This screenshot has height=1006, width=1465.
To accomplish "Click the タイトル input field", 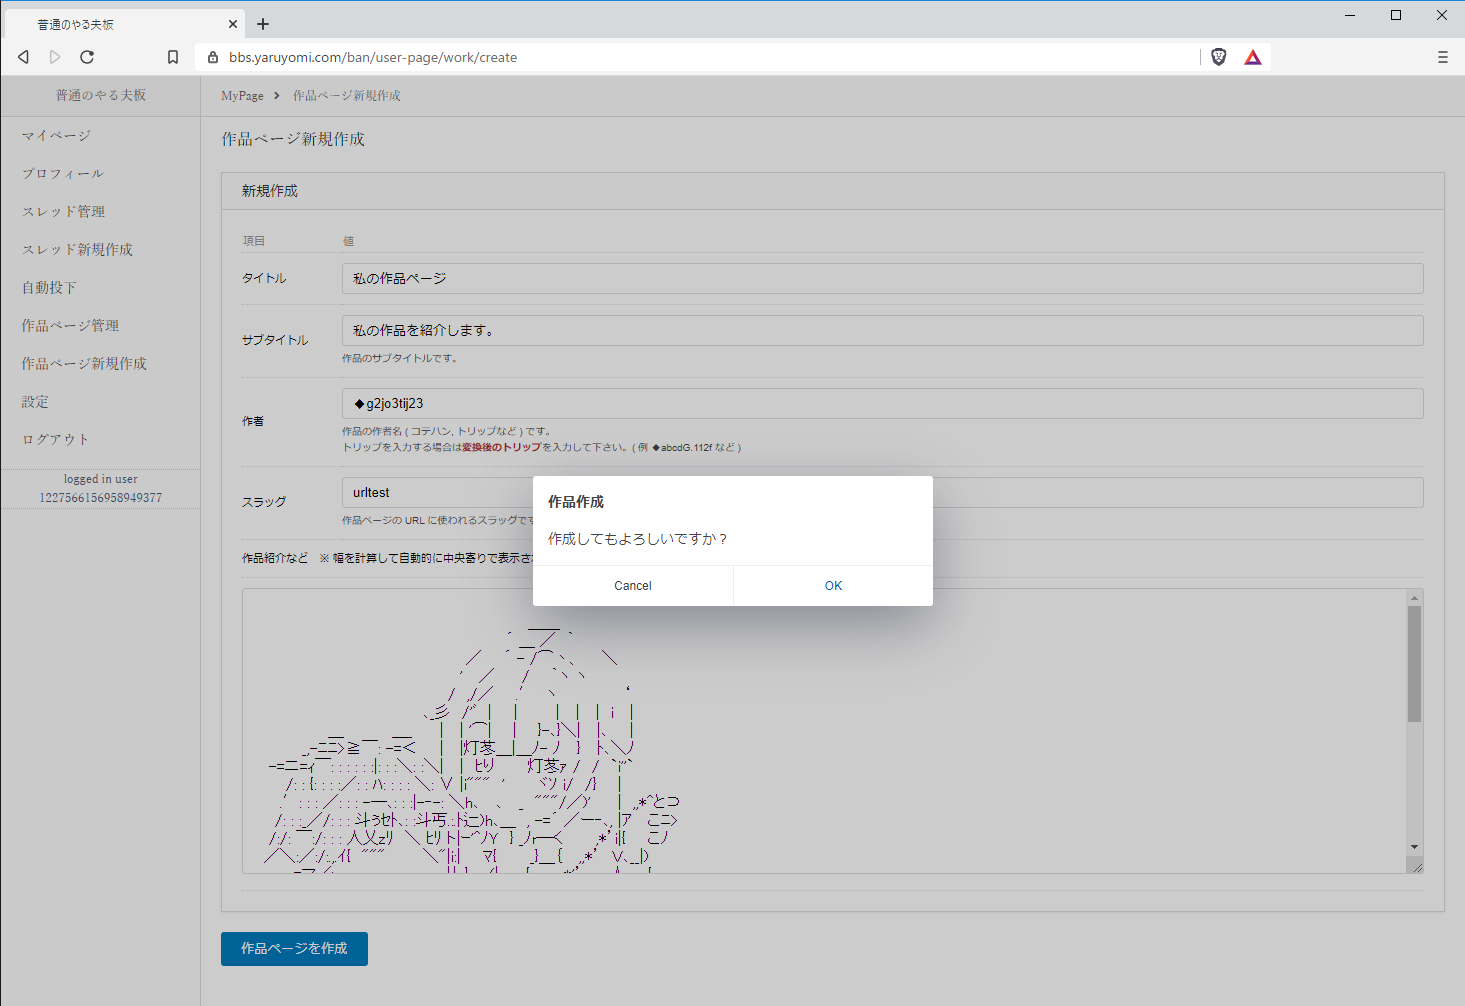I will point(882,279).
